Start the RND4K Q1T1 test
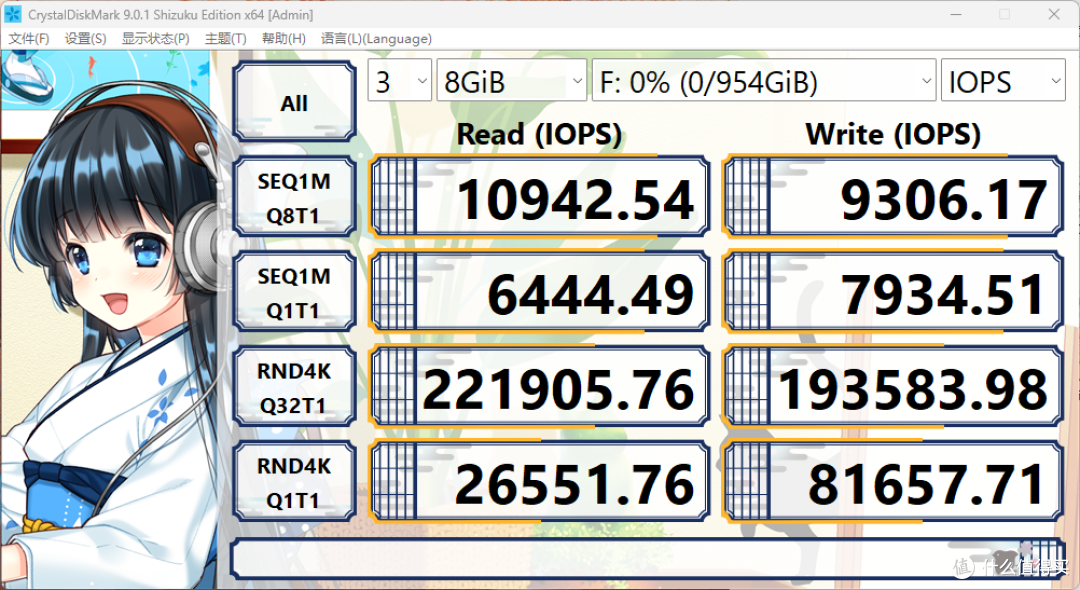This screenshot has height=590, width=1080. point(294,482)
